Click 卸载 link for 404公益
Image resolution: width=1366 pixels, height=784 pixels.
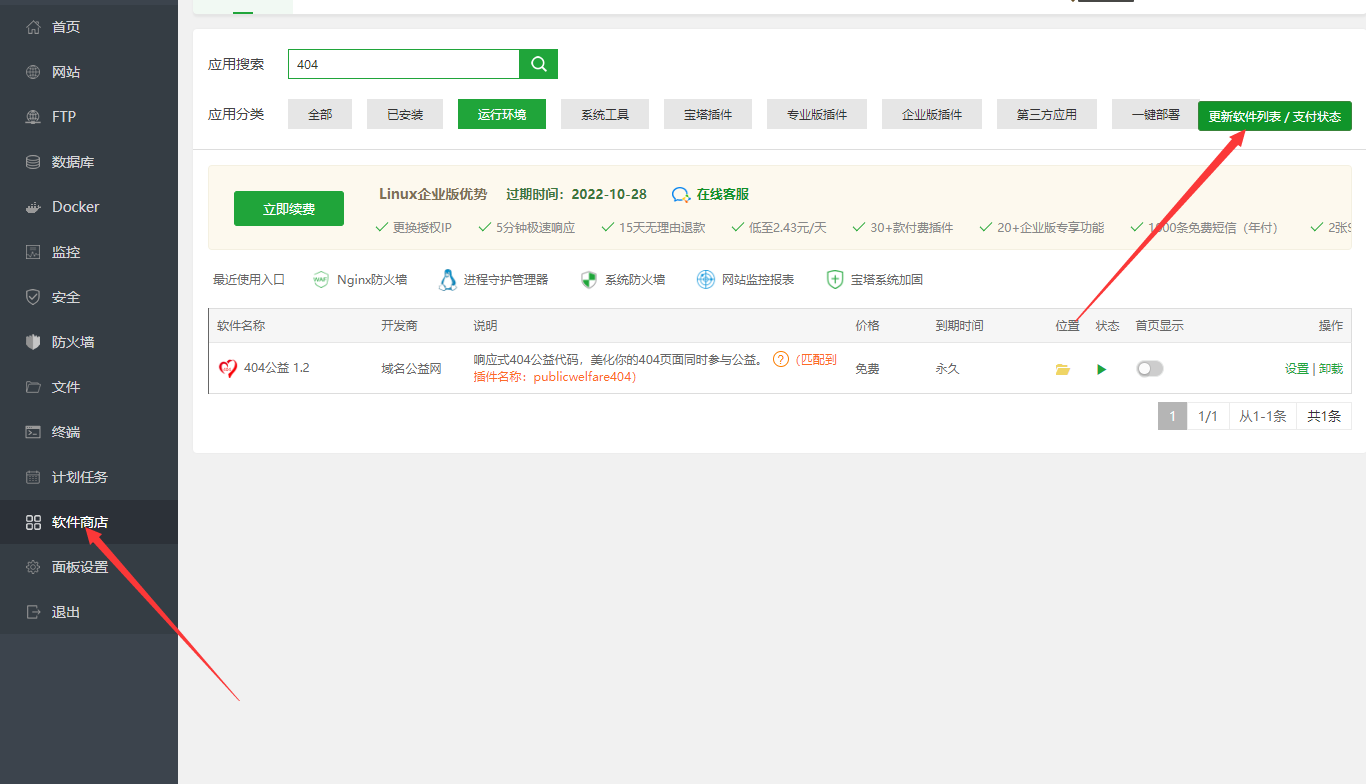pyautogui.click(x=1331, y=369)
